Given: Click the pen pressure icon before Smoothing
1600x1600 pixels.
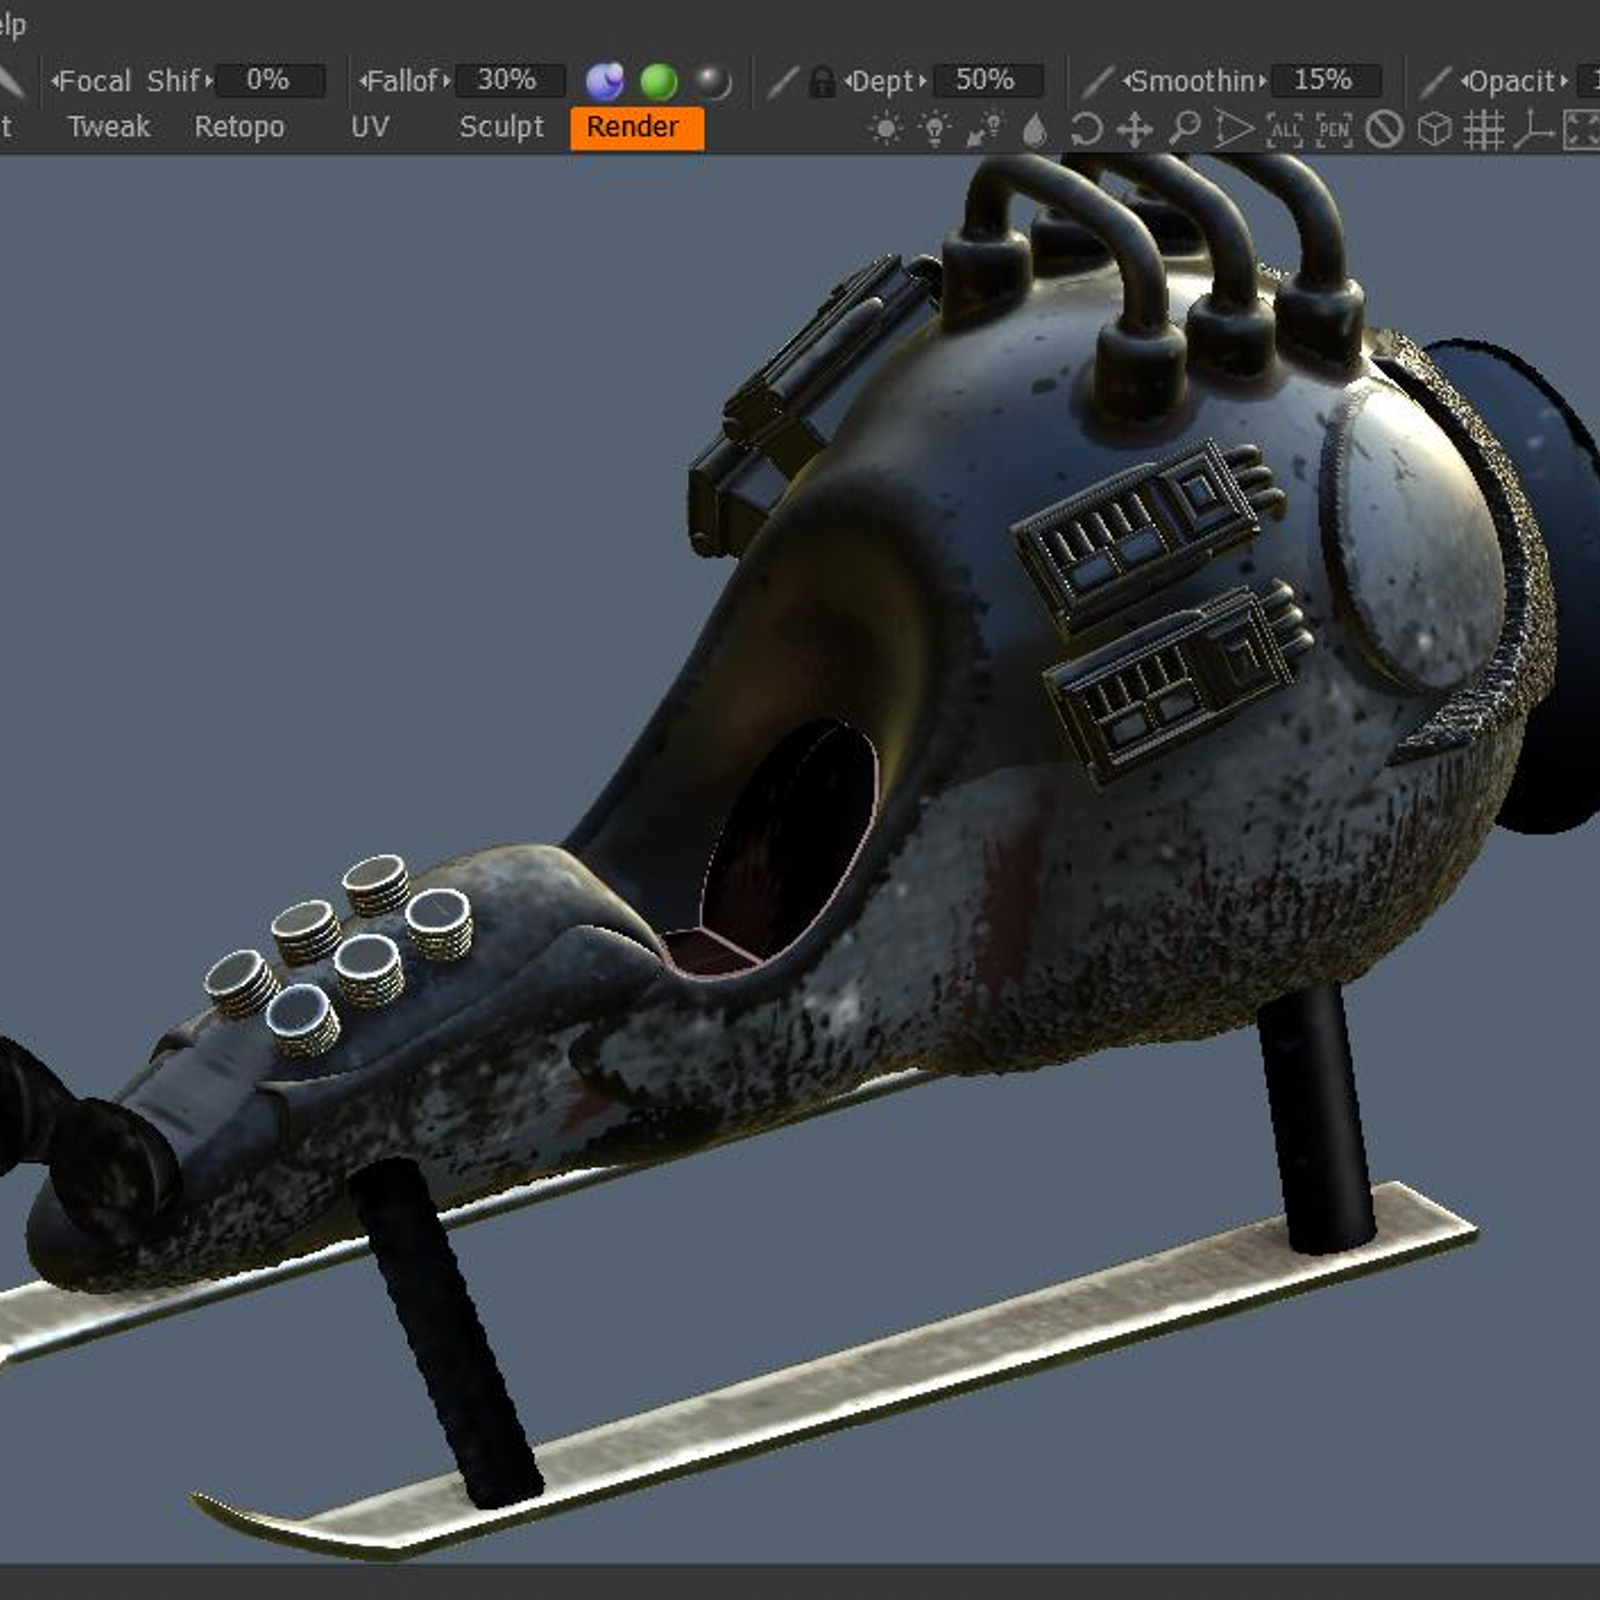Looking at the screenshot, I should coord(1099,82).
